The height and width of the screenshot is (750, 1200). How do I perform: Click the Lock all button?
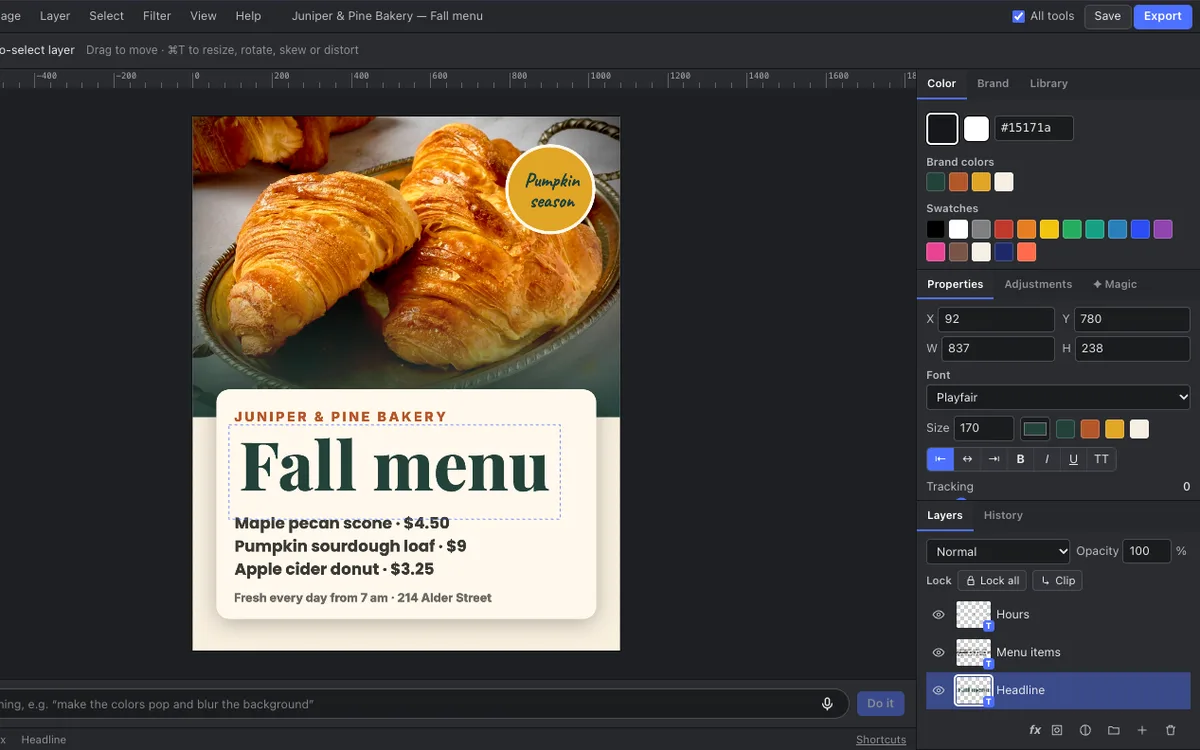(992, 581)
